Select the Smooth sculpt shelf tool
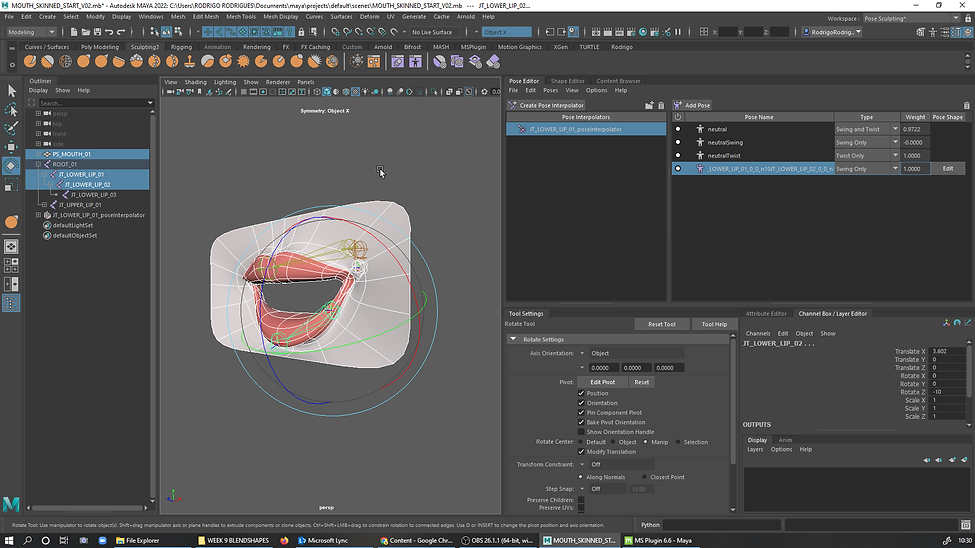Image resolution: width=975 pixels, height=548 pixels. [x=47, y=61]
